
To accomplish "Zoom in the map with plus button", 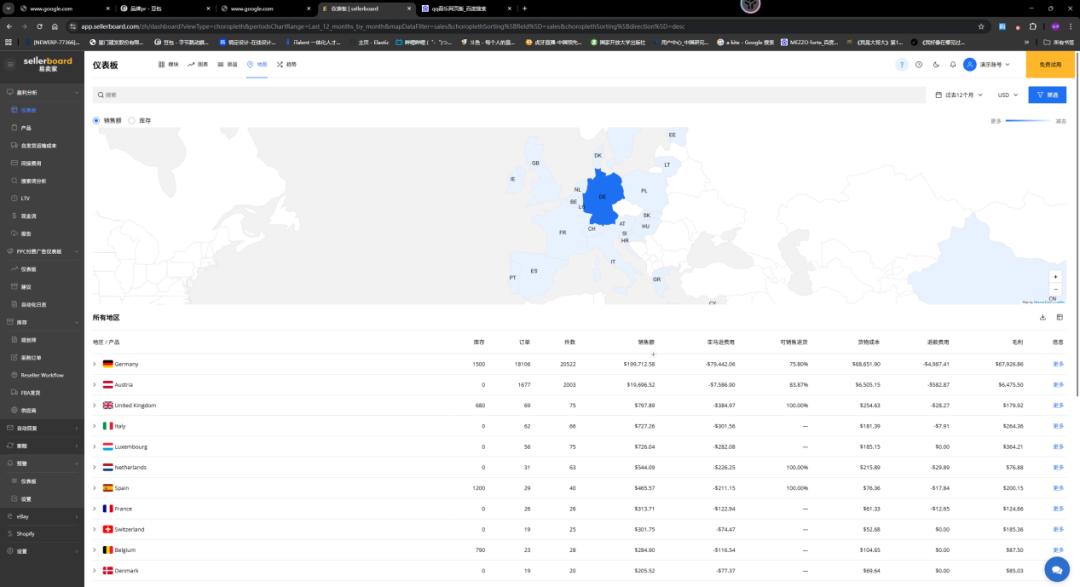I will [1055, 277].
